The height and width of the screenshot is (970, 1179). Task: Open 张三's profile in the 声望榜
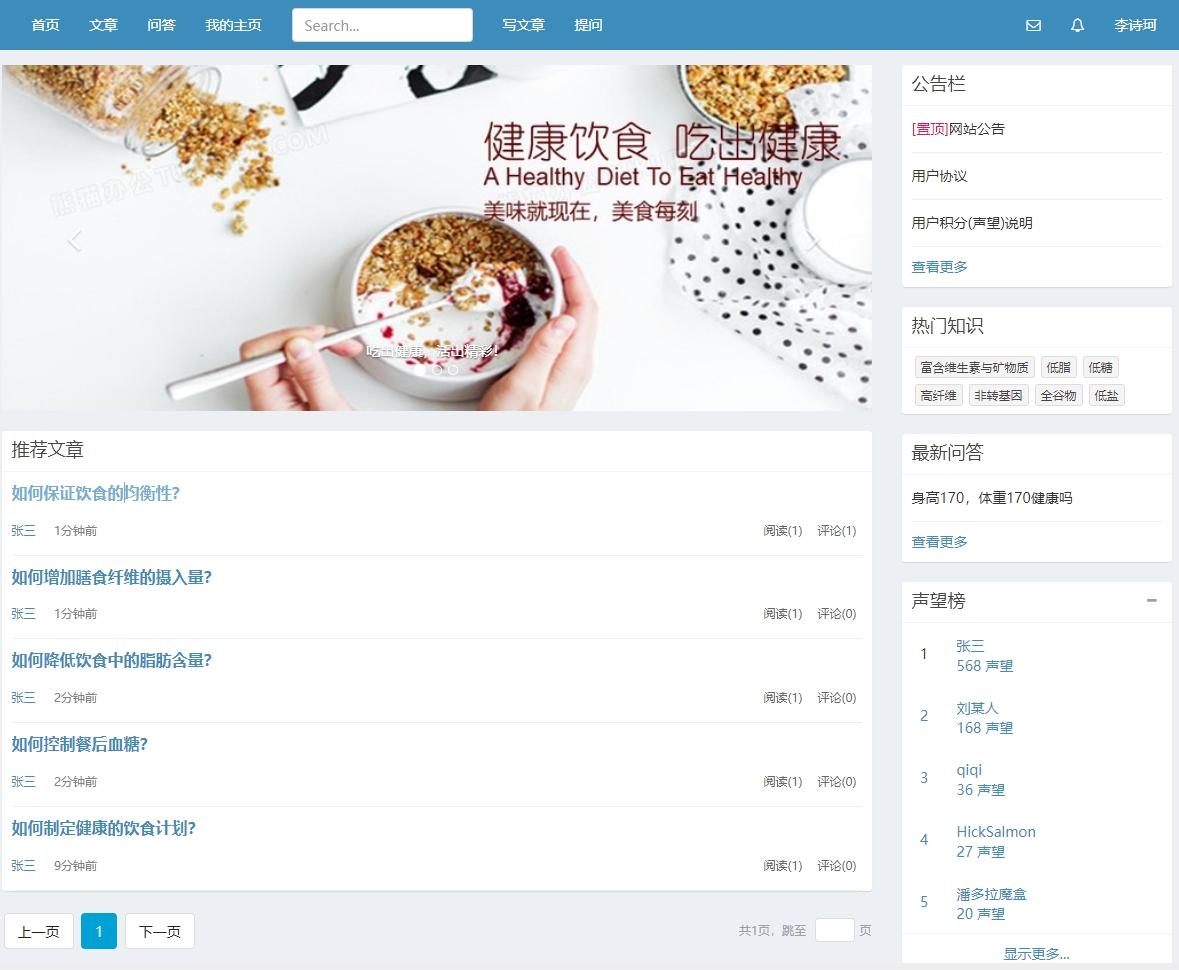[970, 646]
